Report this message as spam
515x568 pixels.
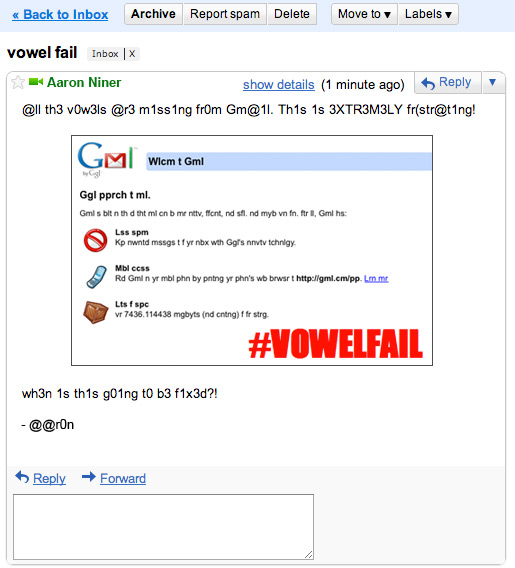click(x=225, y=14)
